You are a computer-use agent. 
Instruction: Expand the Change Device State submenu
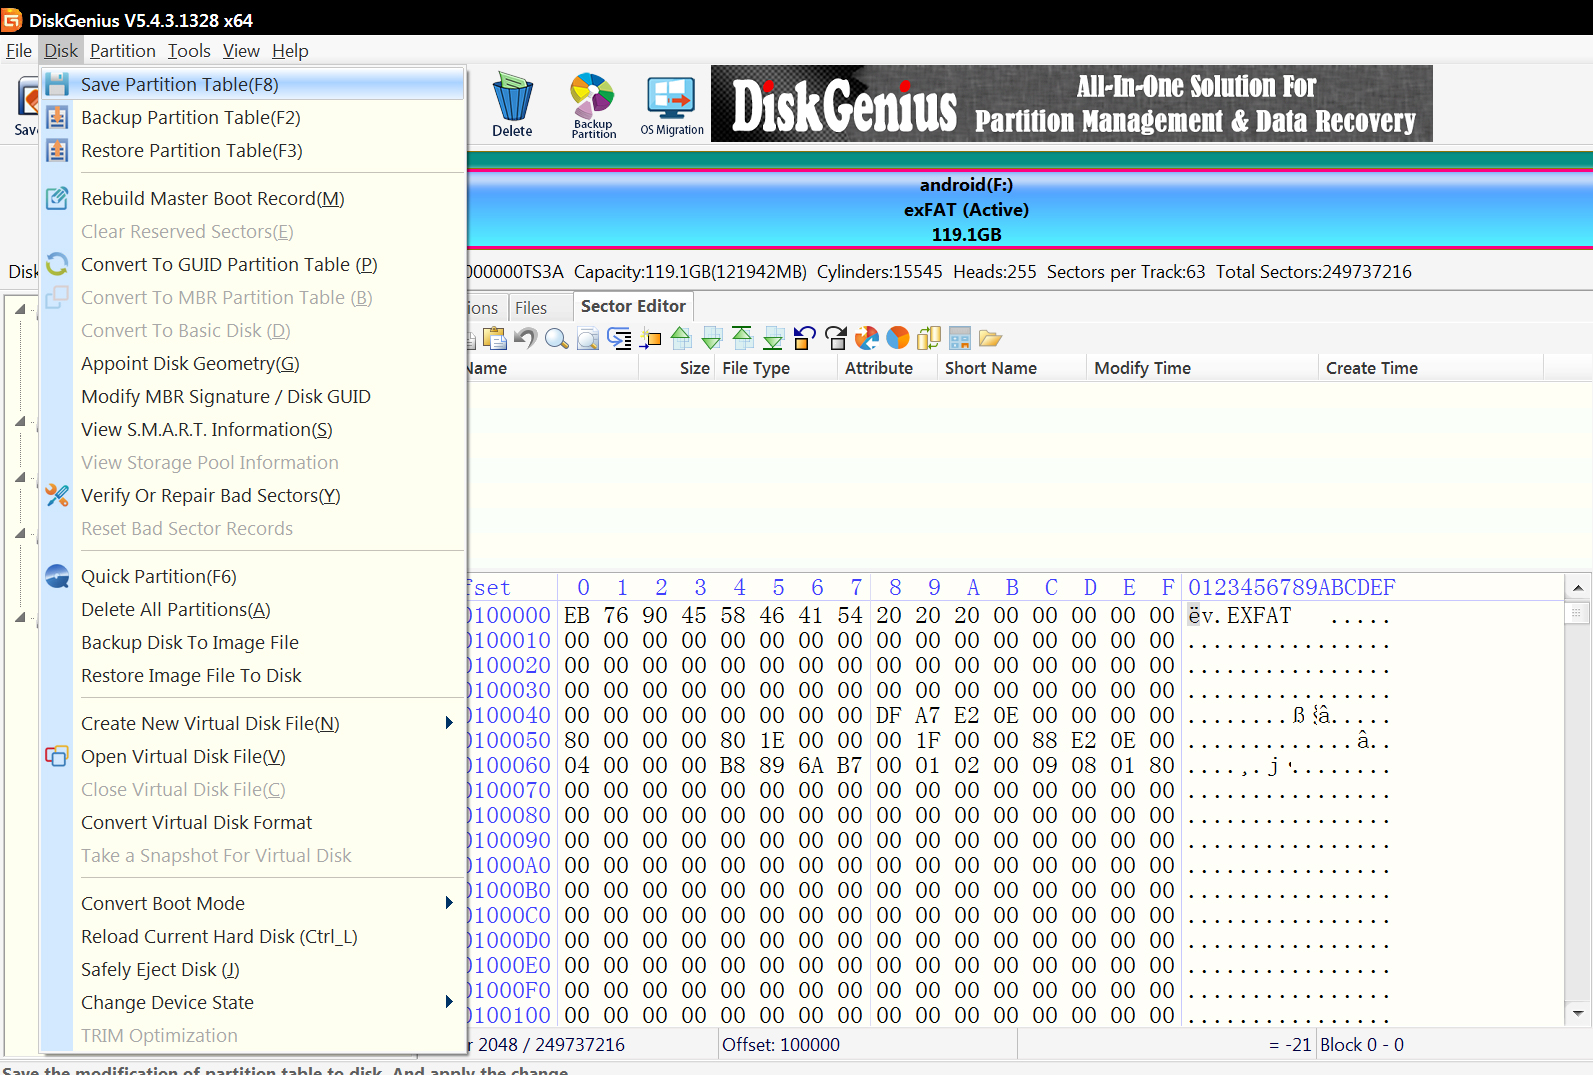click(253, 1003)
